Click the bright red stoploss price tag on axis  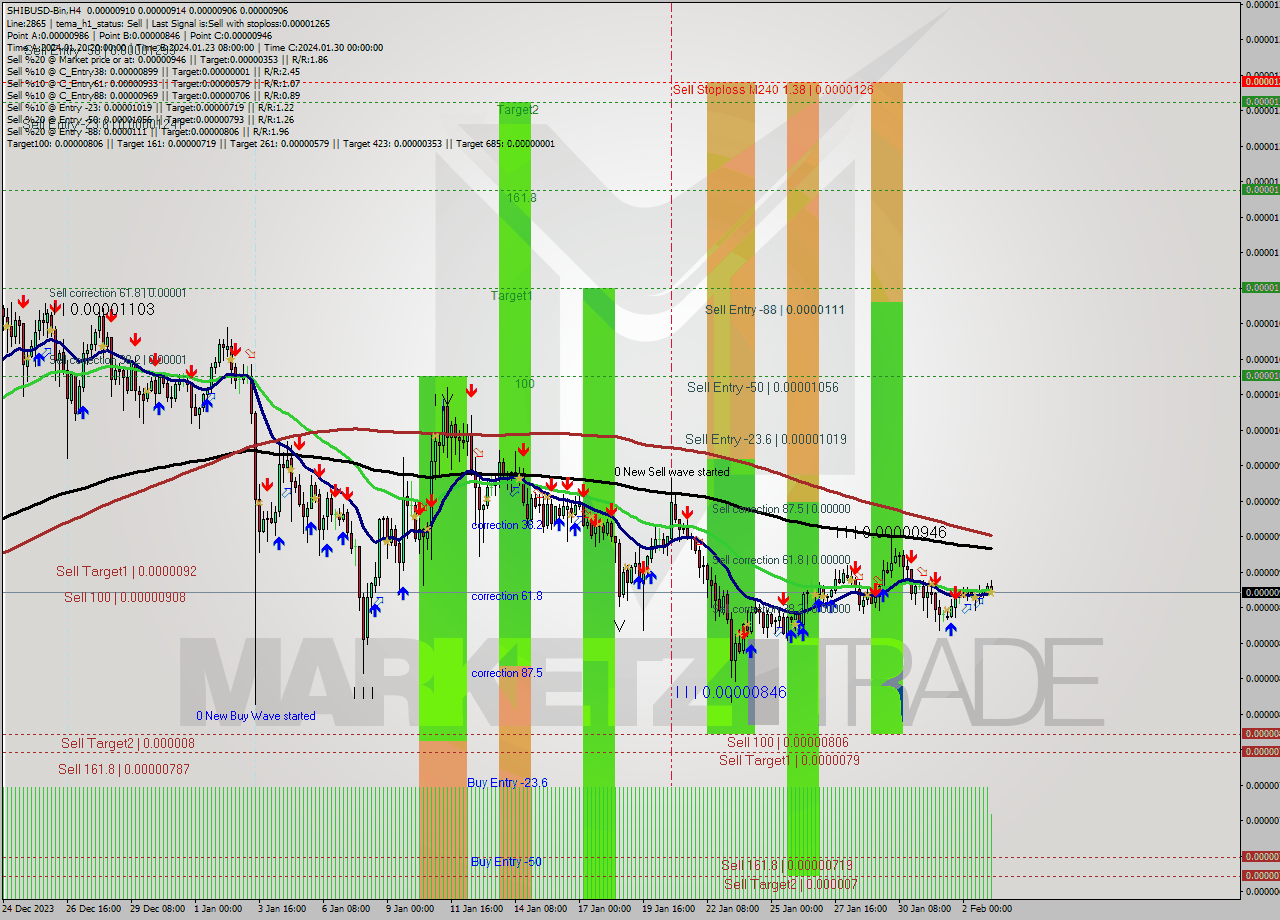(x=1260, y=81)
